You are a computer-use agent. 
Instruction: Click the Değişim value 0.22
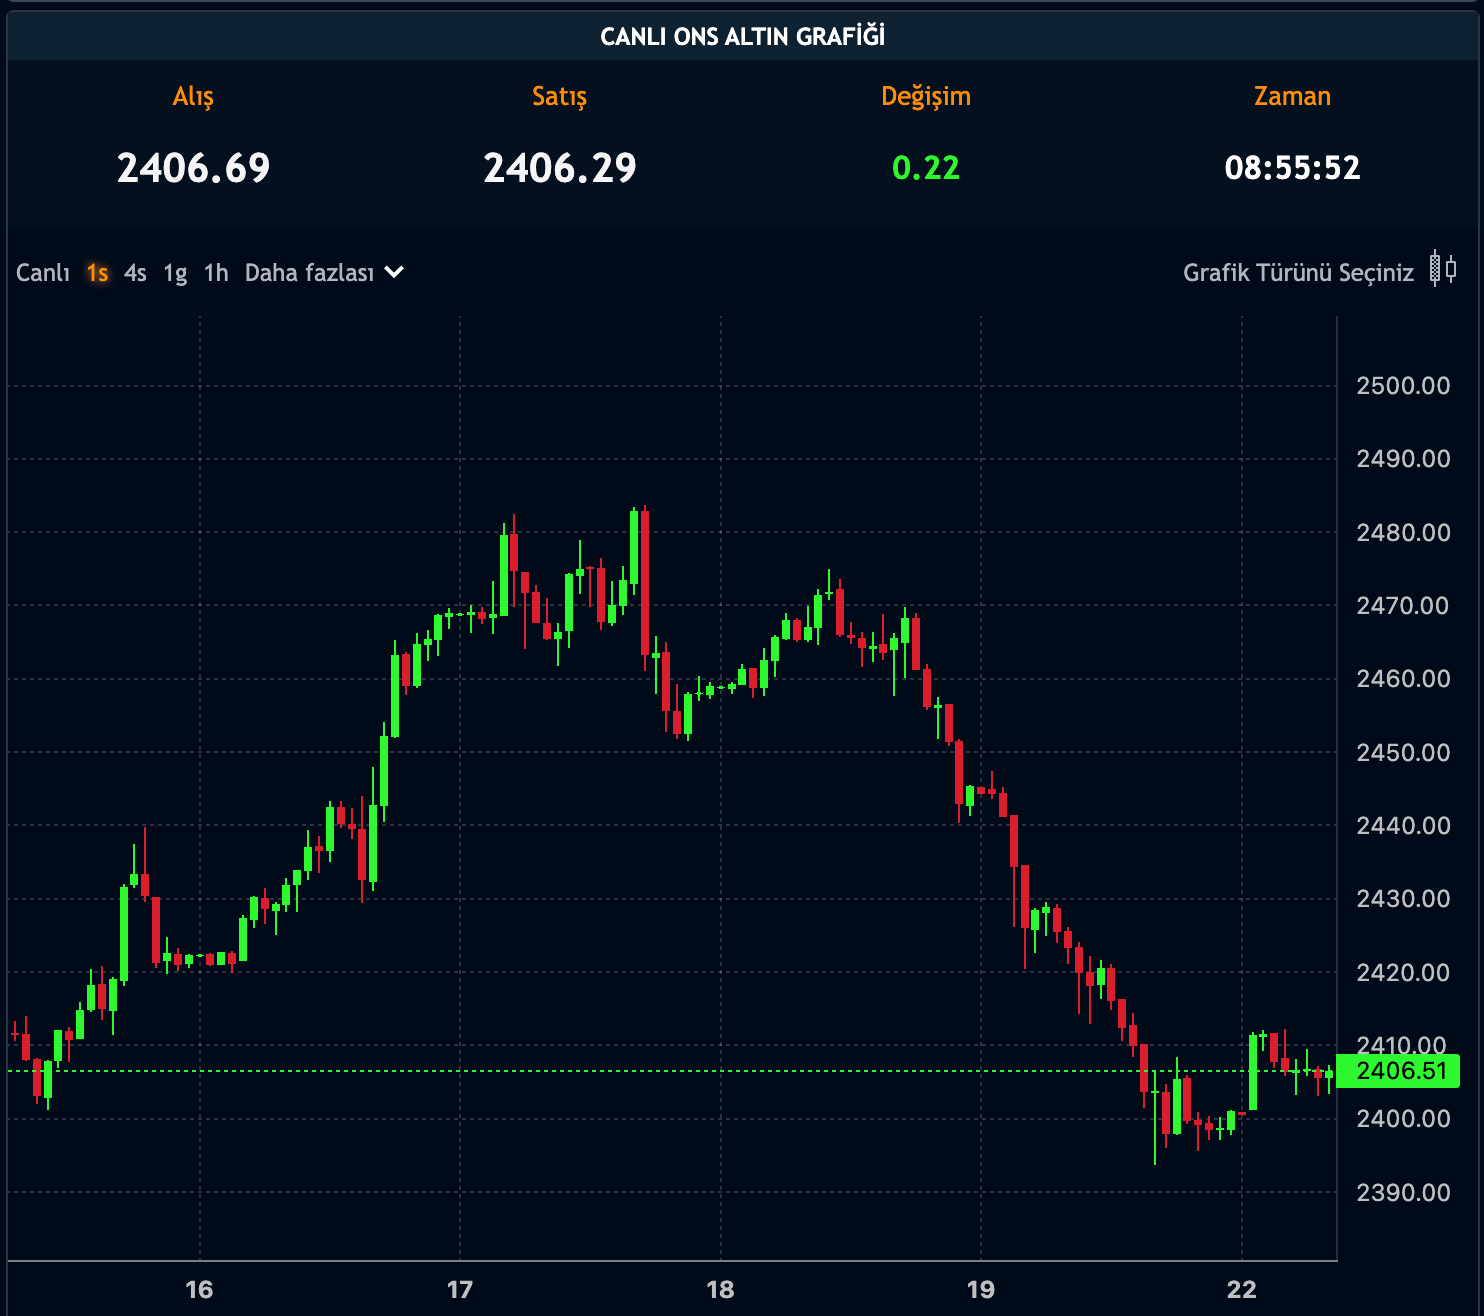(x=926, y=168)
